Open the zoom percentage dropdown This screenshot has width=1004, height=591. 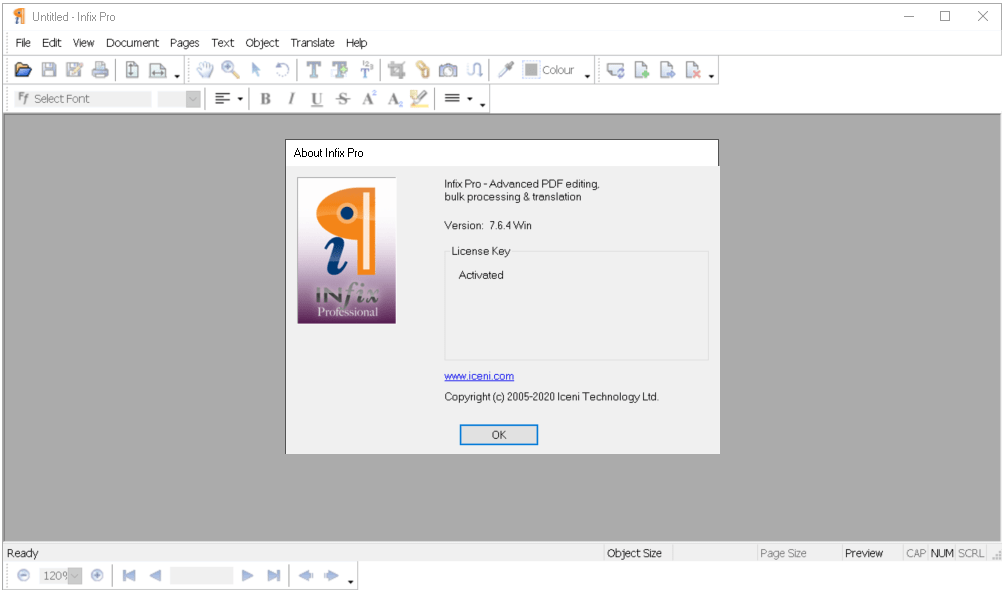pyautogui.click(x=75, y=576)
